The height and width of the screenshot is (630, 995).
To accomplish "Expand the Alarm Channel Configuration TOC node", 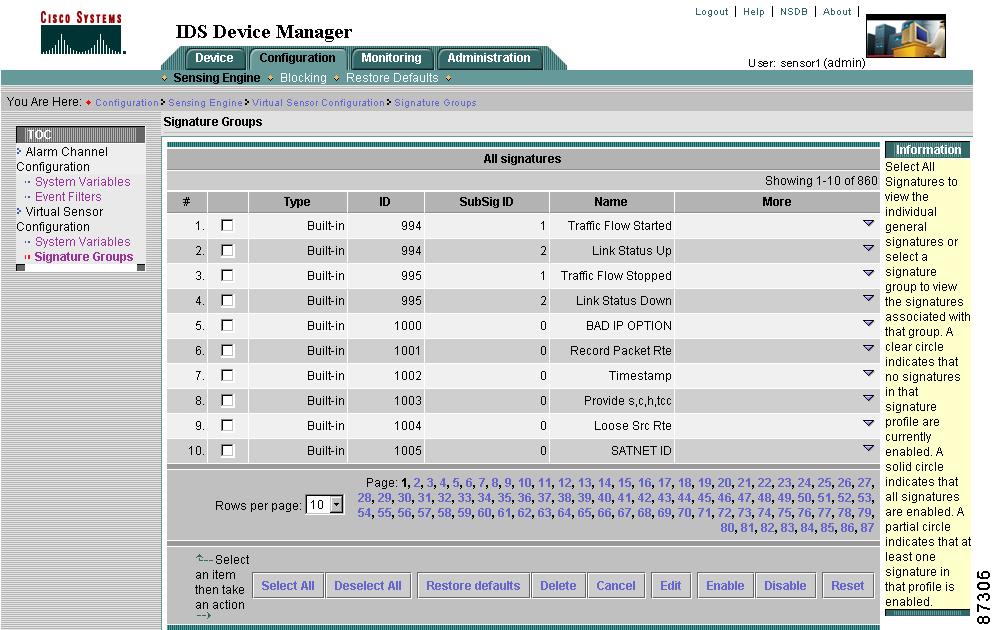I will pos(19,152).
